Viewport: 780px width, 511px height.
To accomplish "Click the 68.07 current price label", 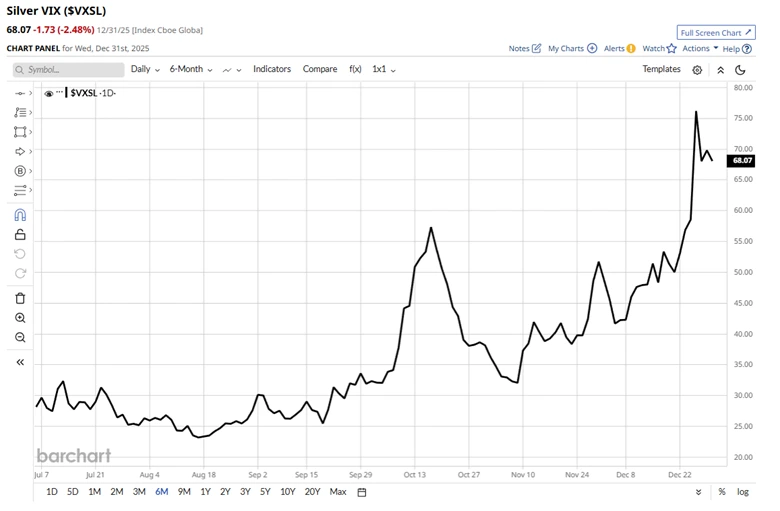I will click(x=741, y=160).
